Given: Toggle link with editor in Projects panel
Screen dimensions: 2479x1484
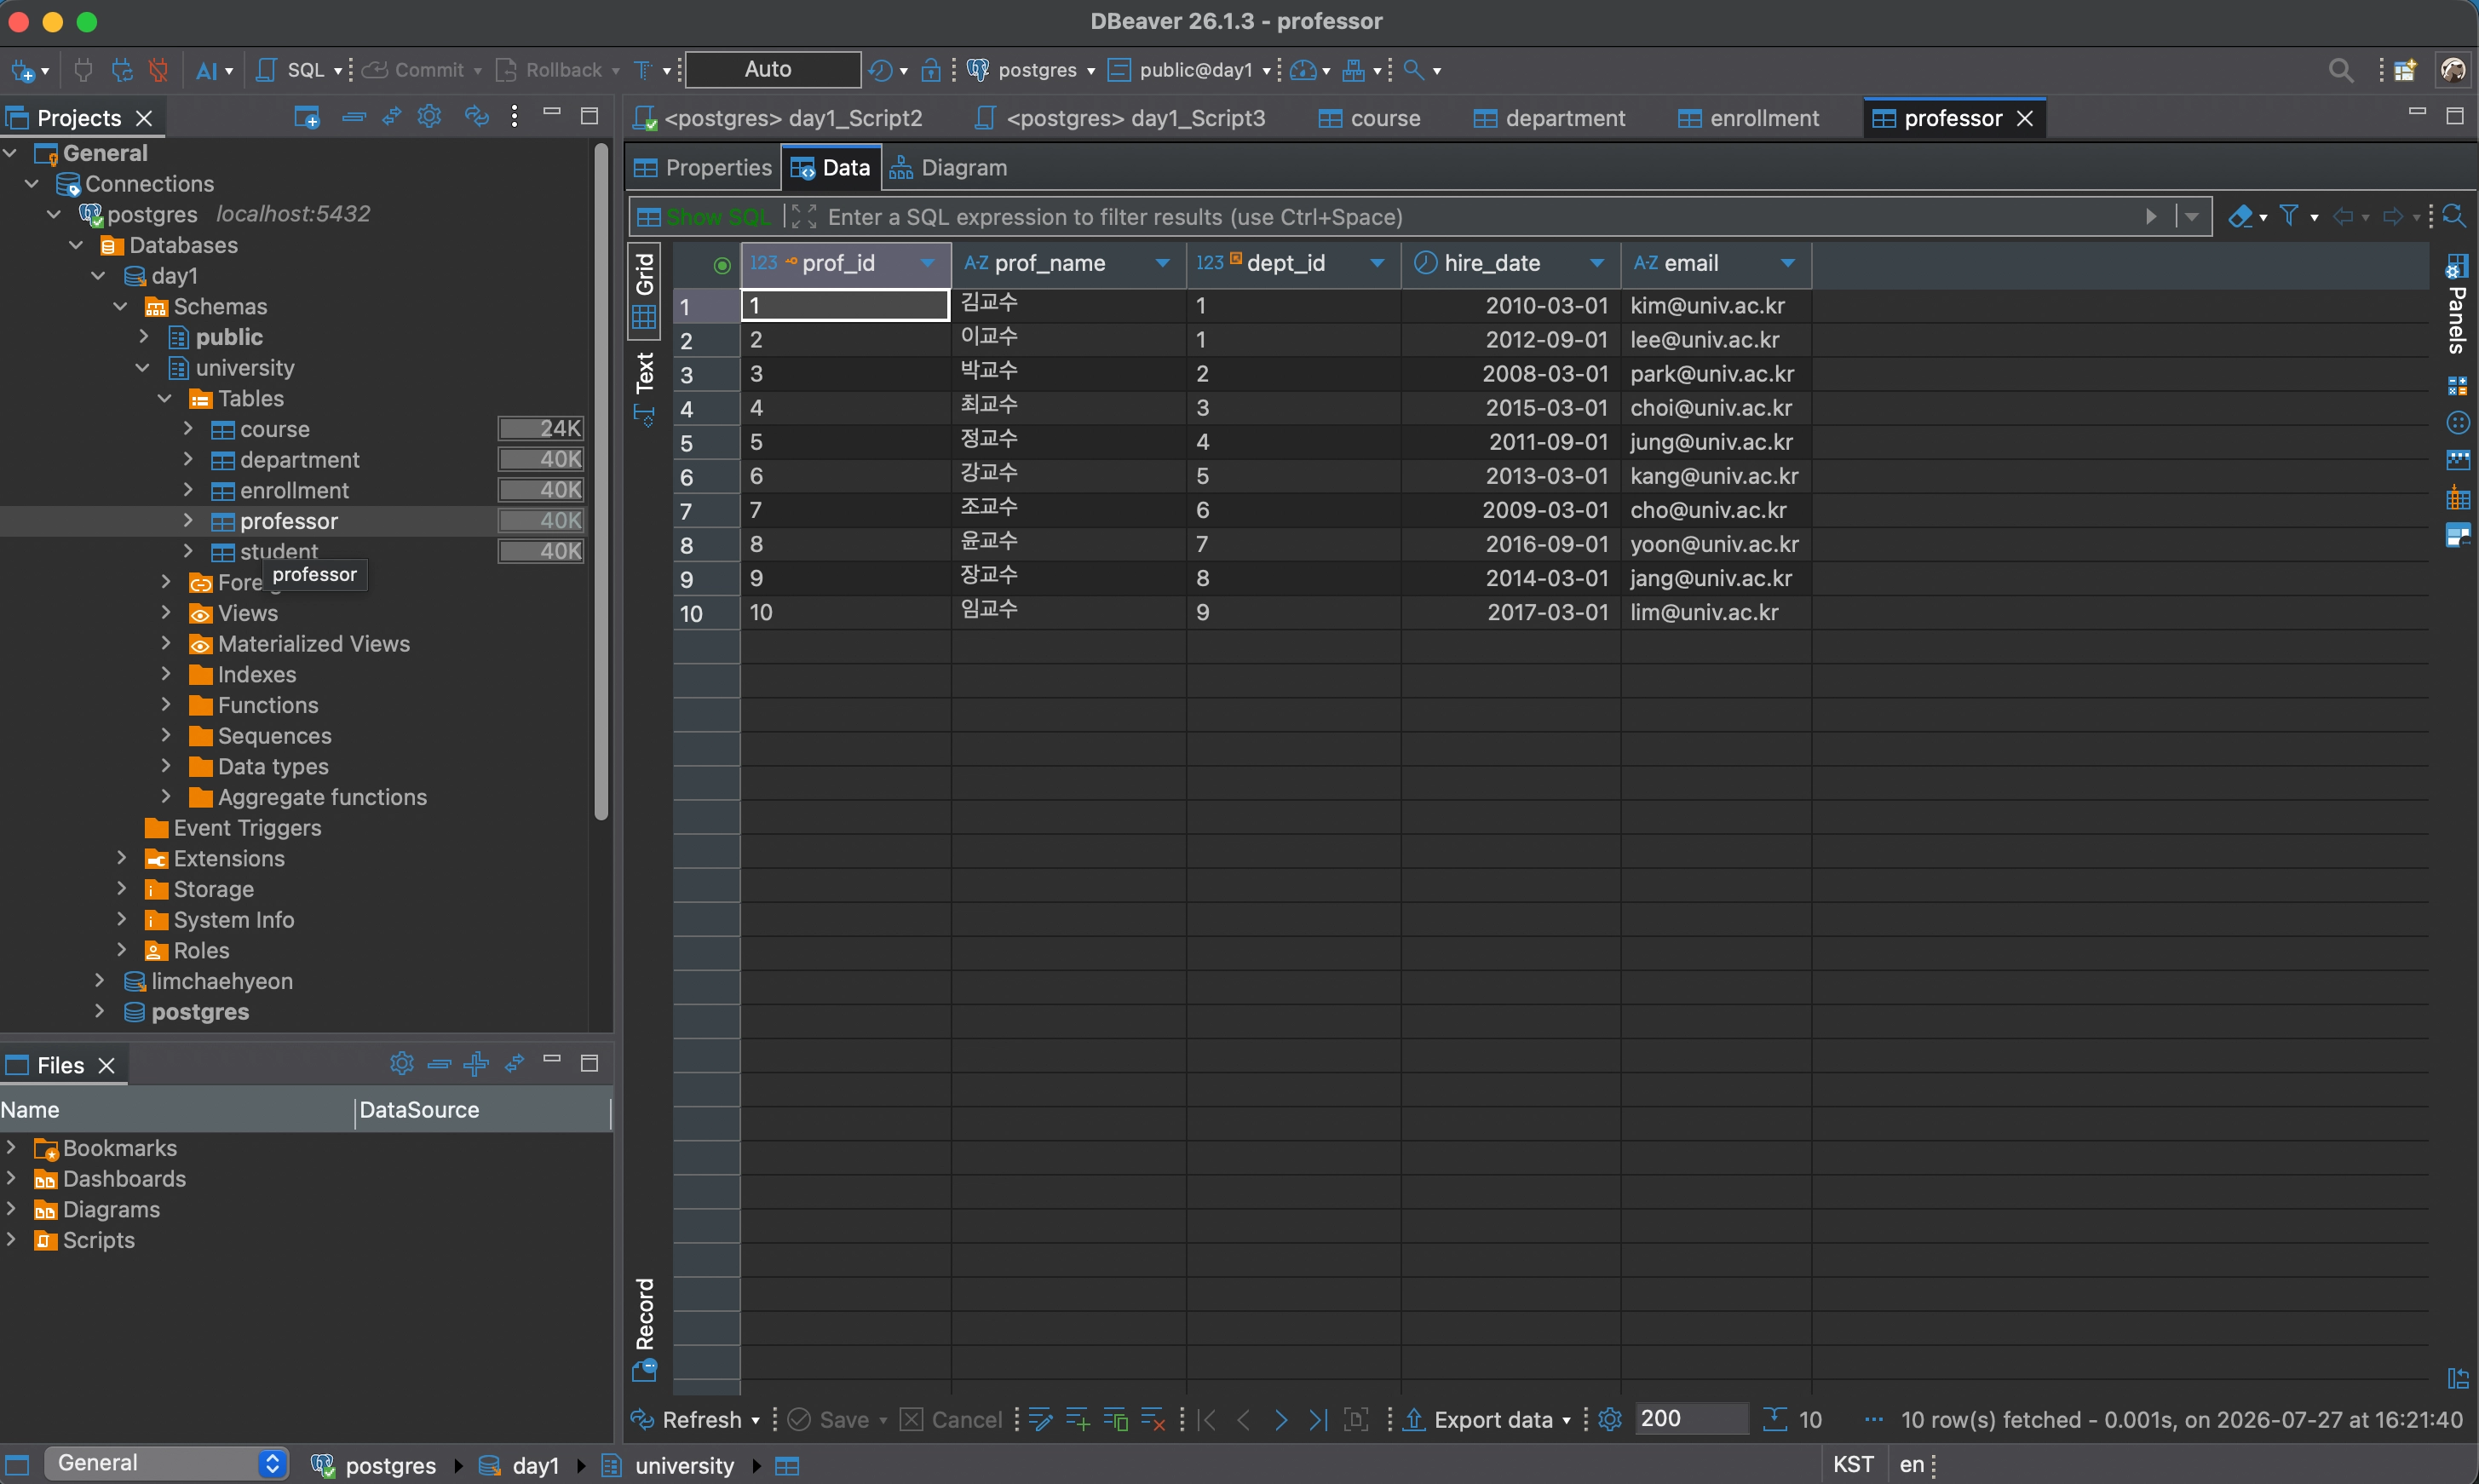Looking at the screenshot, I should coord(391,117).
